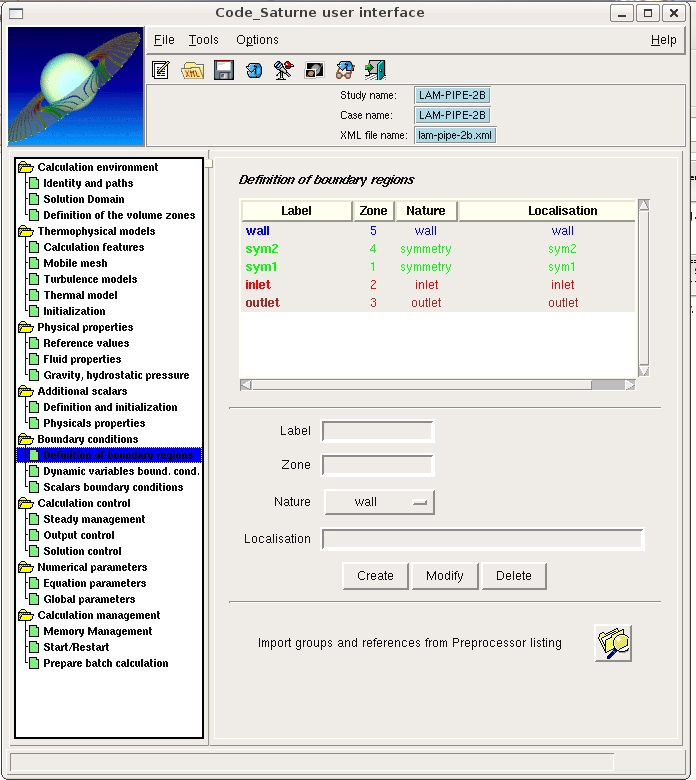
Task: Click the telescope toolbar icon
Action: pyautogui.click(x=284, y=70)
